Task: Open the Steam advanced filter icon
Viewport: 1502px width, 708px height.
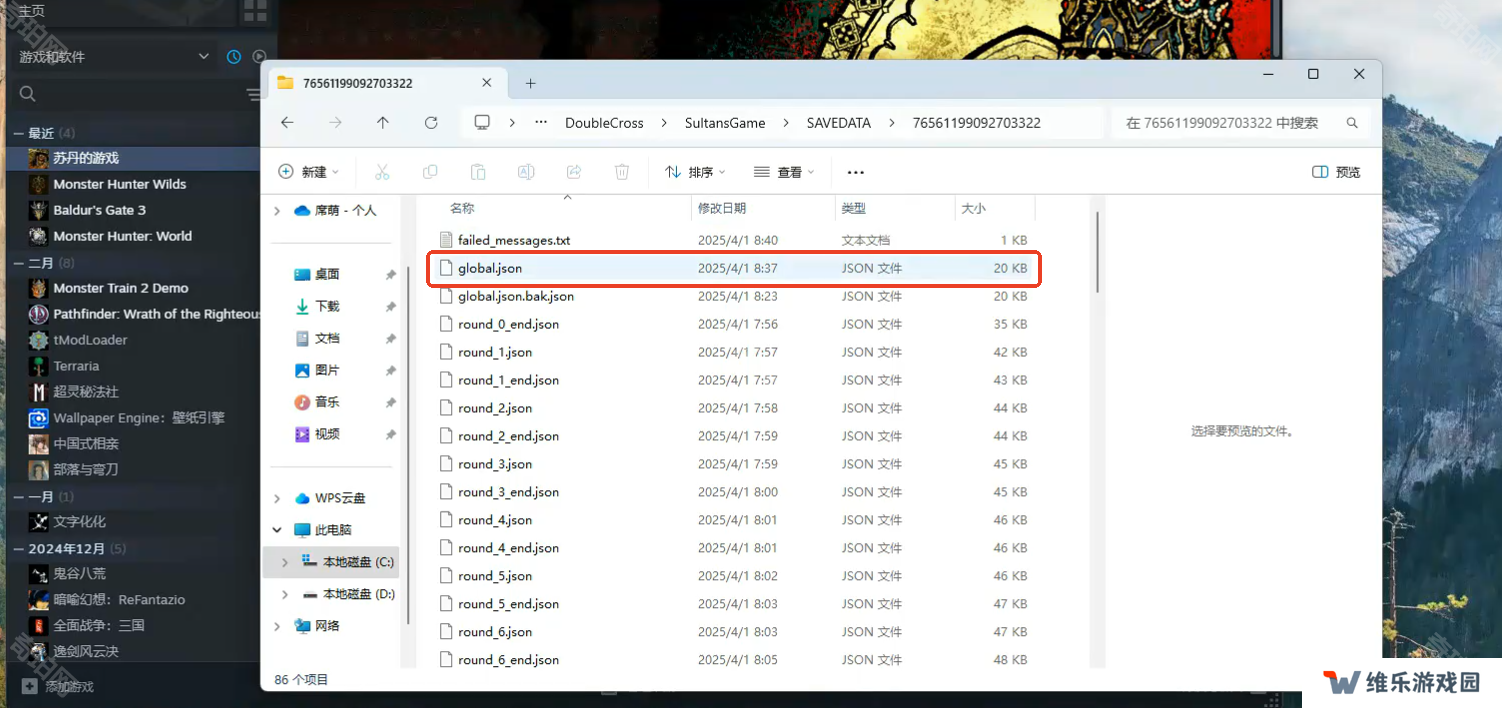Action: coord(253,94)
